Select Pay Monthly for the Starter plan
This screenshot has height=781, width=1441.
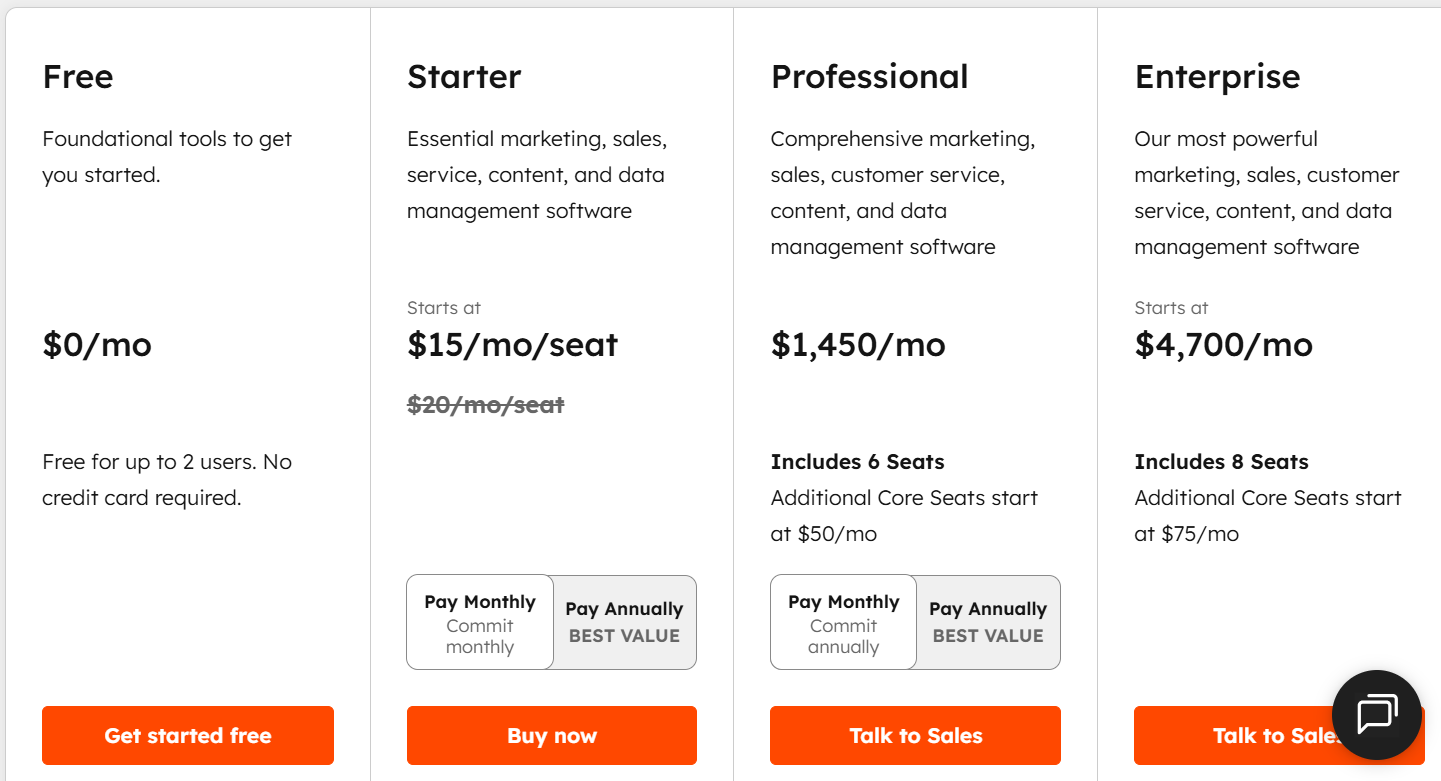pyautogui.click(x=480, y=622)
